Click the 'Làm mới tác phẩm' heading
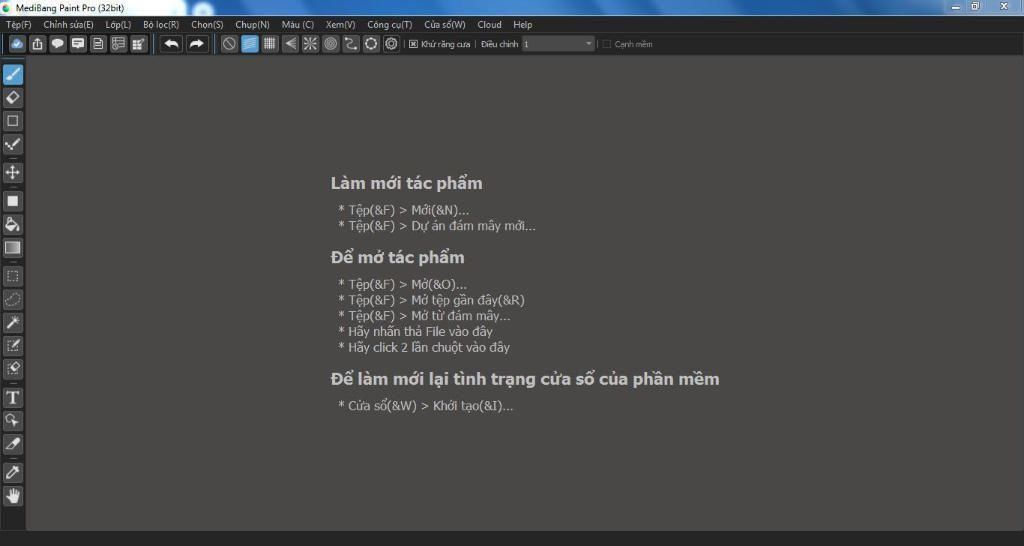 pos(406,184)
